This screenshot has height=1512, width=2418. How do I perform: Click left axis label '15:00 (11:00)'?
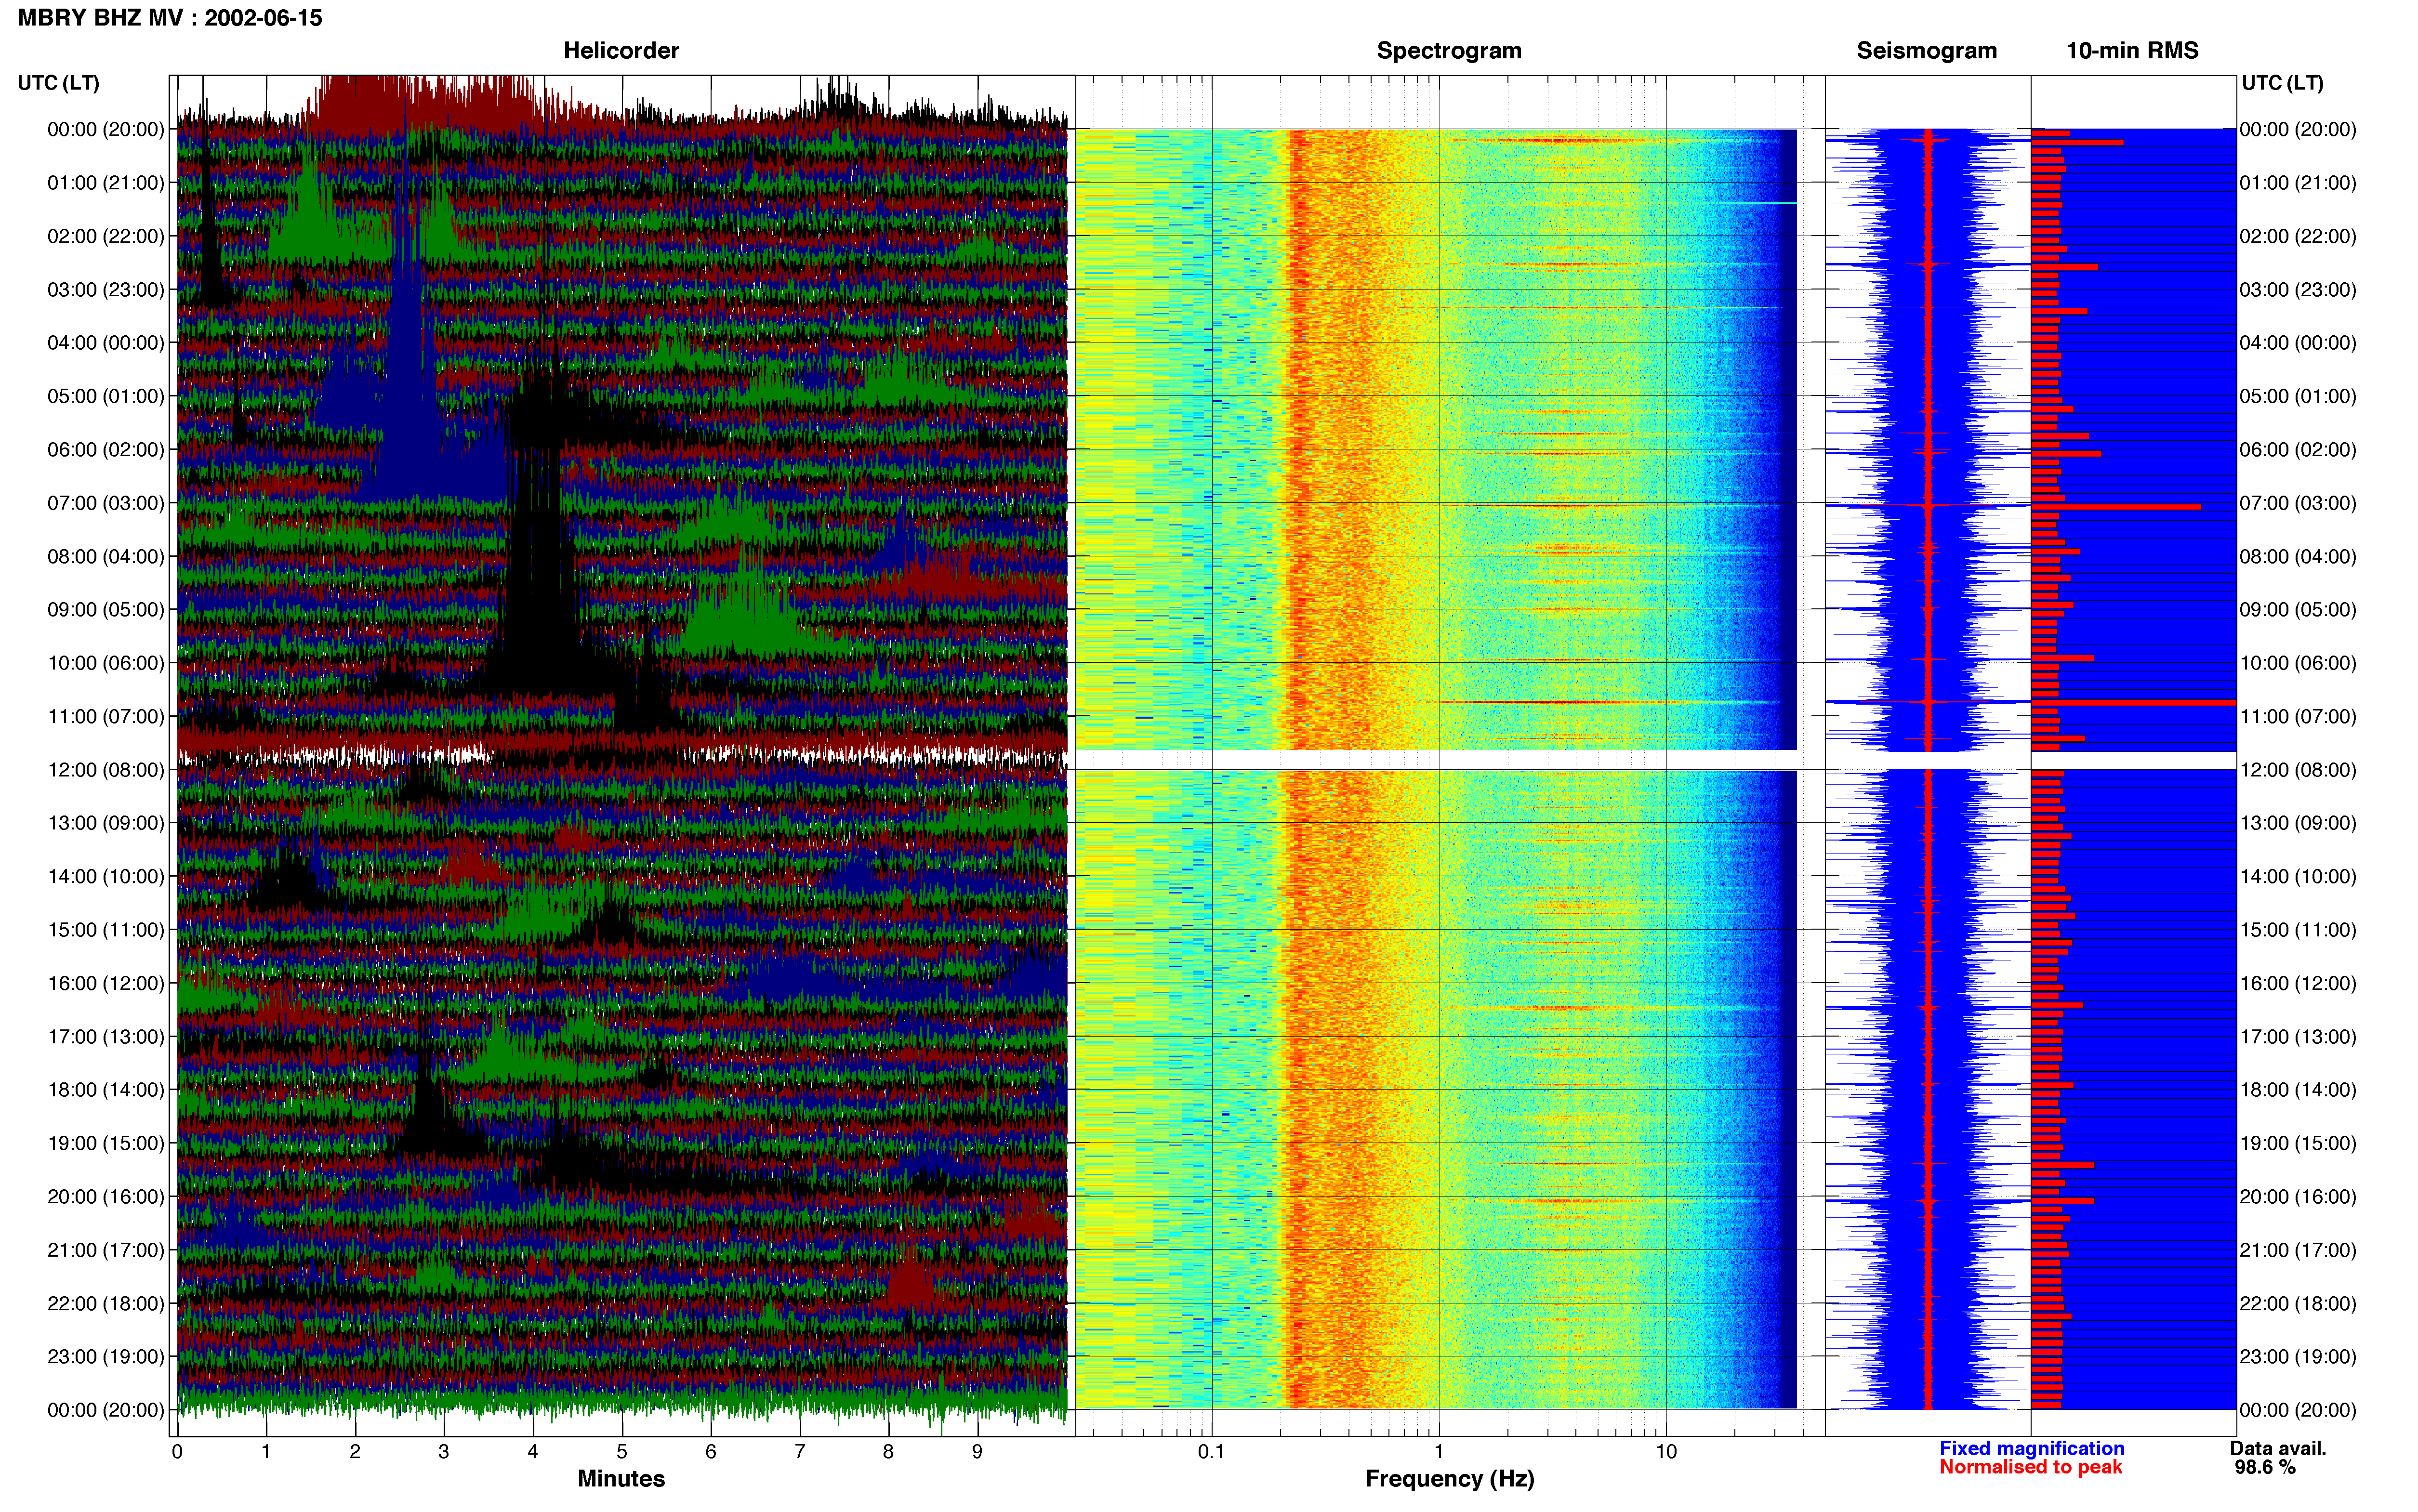[x=106, y=930]
